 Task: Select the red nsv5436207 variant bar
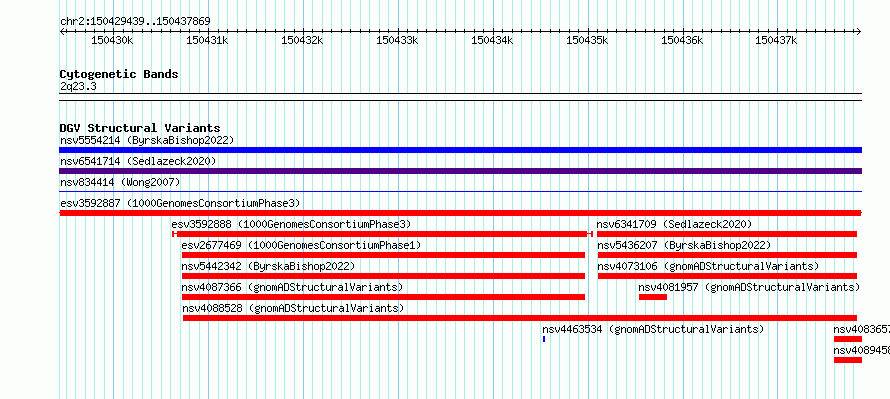(727, 255)
